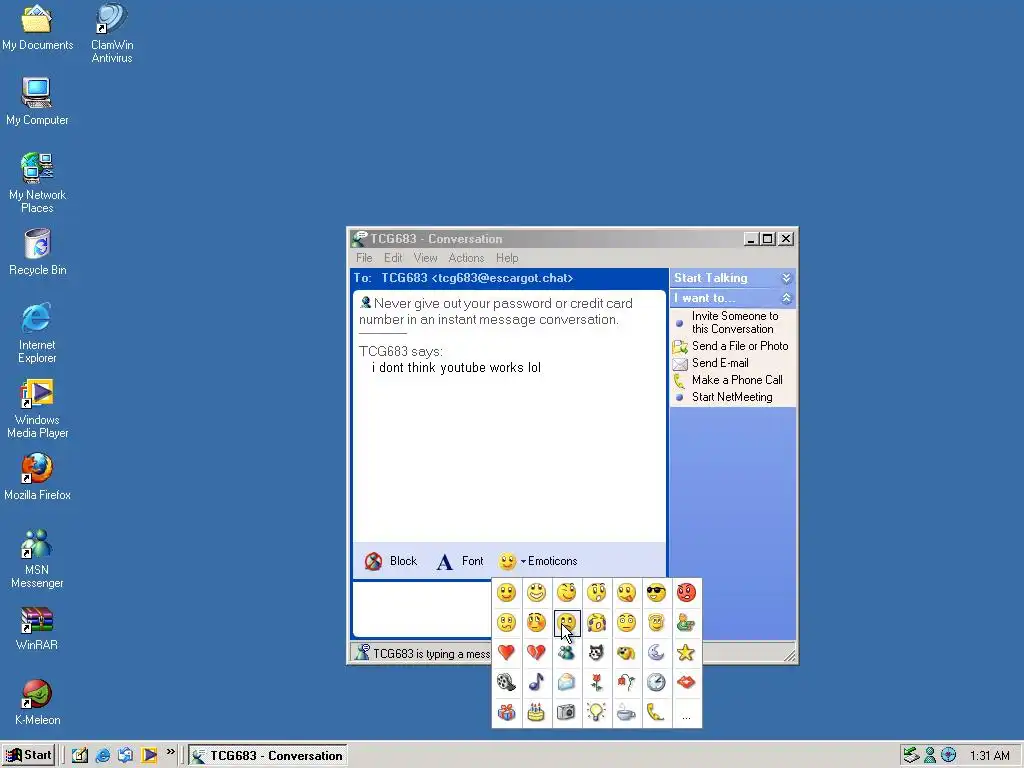
Task: Insert the red angry face emoticon
Action: 686,593
